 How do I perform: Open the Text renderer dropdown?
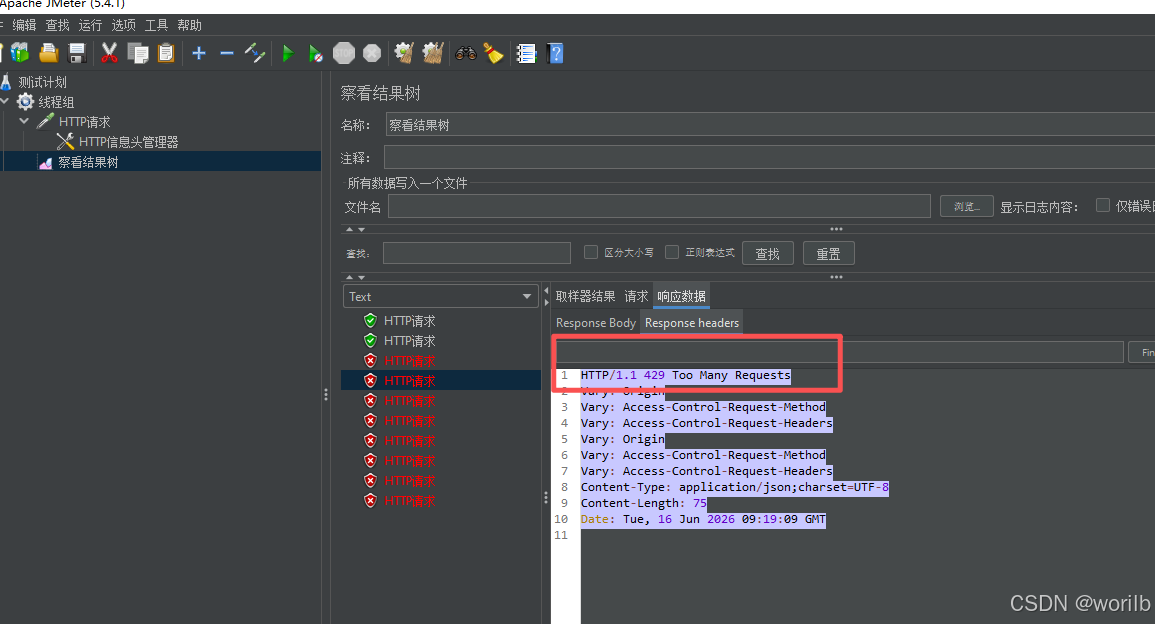click(x=440, y=296)
